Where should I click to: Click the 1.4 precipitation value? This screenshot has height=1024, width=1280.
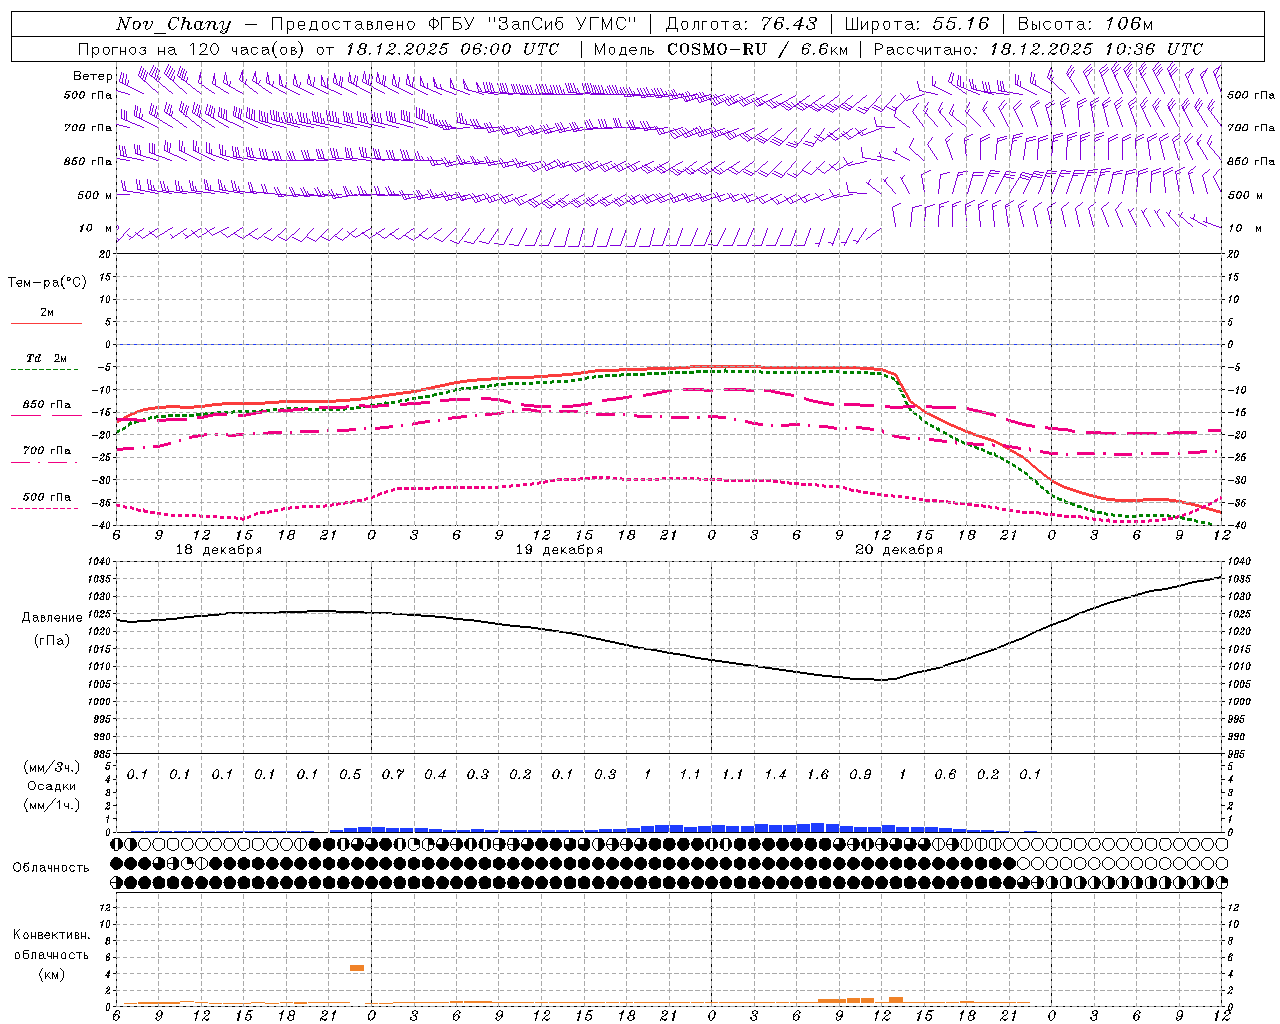coord(775,775)
